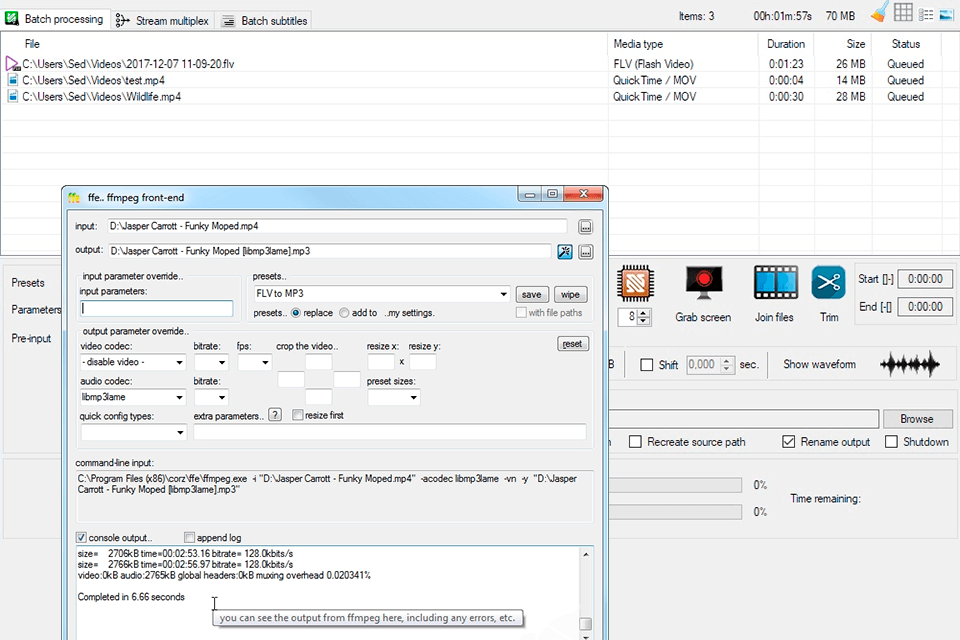Select the Trim scissors icon
Screen dimensions: 960x640
[x=828, y=285]
